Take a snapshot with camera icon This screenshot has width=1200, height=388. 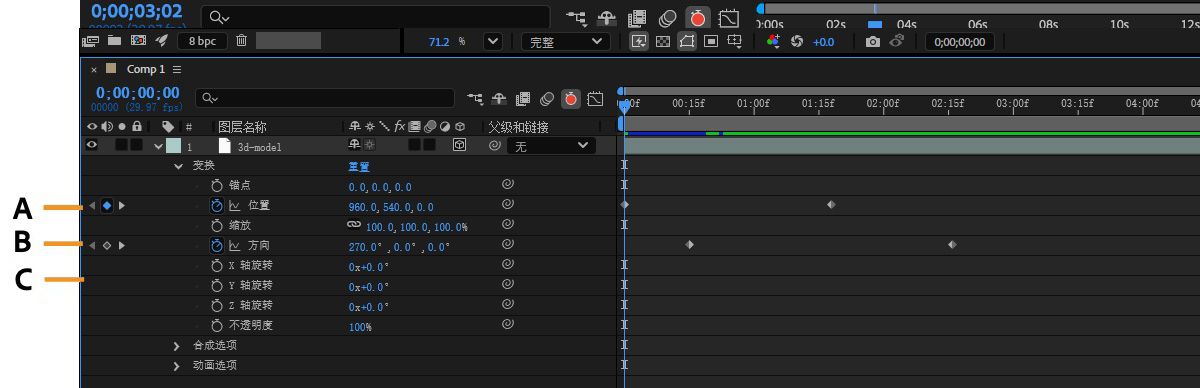873,42
